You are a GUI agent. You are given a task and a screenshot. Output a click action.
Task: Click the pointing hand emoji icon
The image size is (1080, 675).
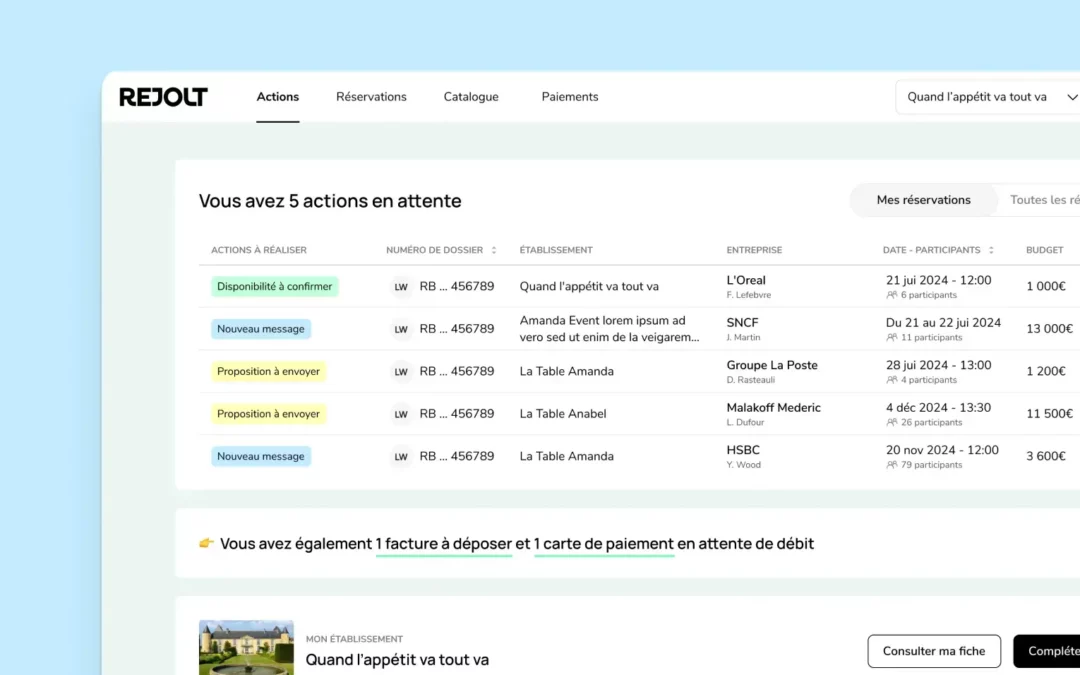[x=206, y=543]
